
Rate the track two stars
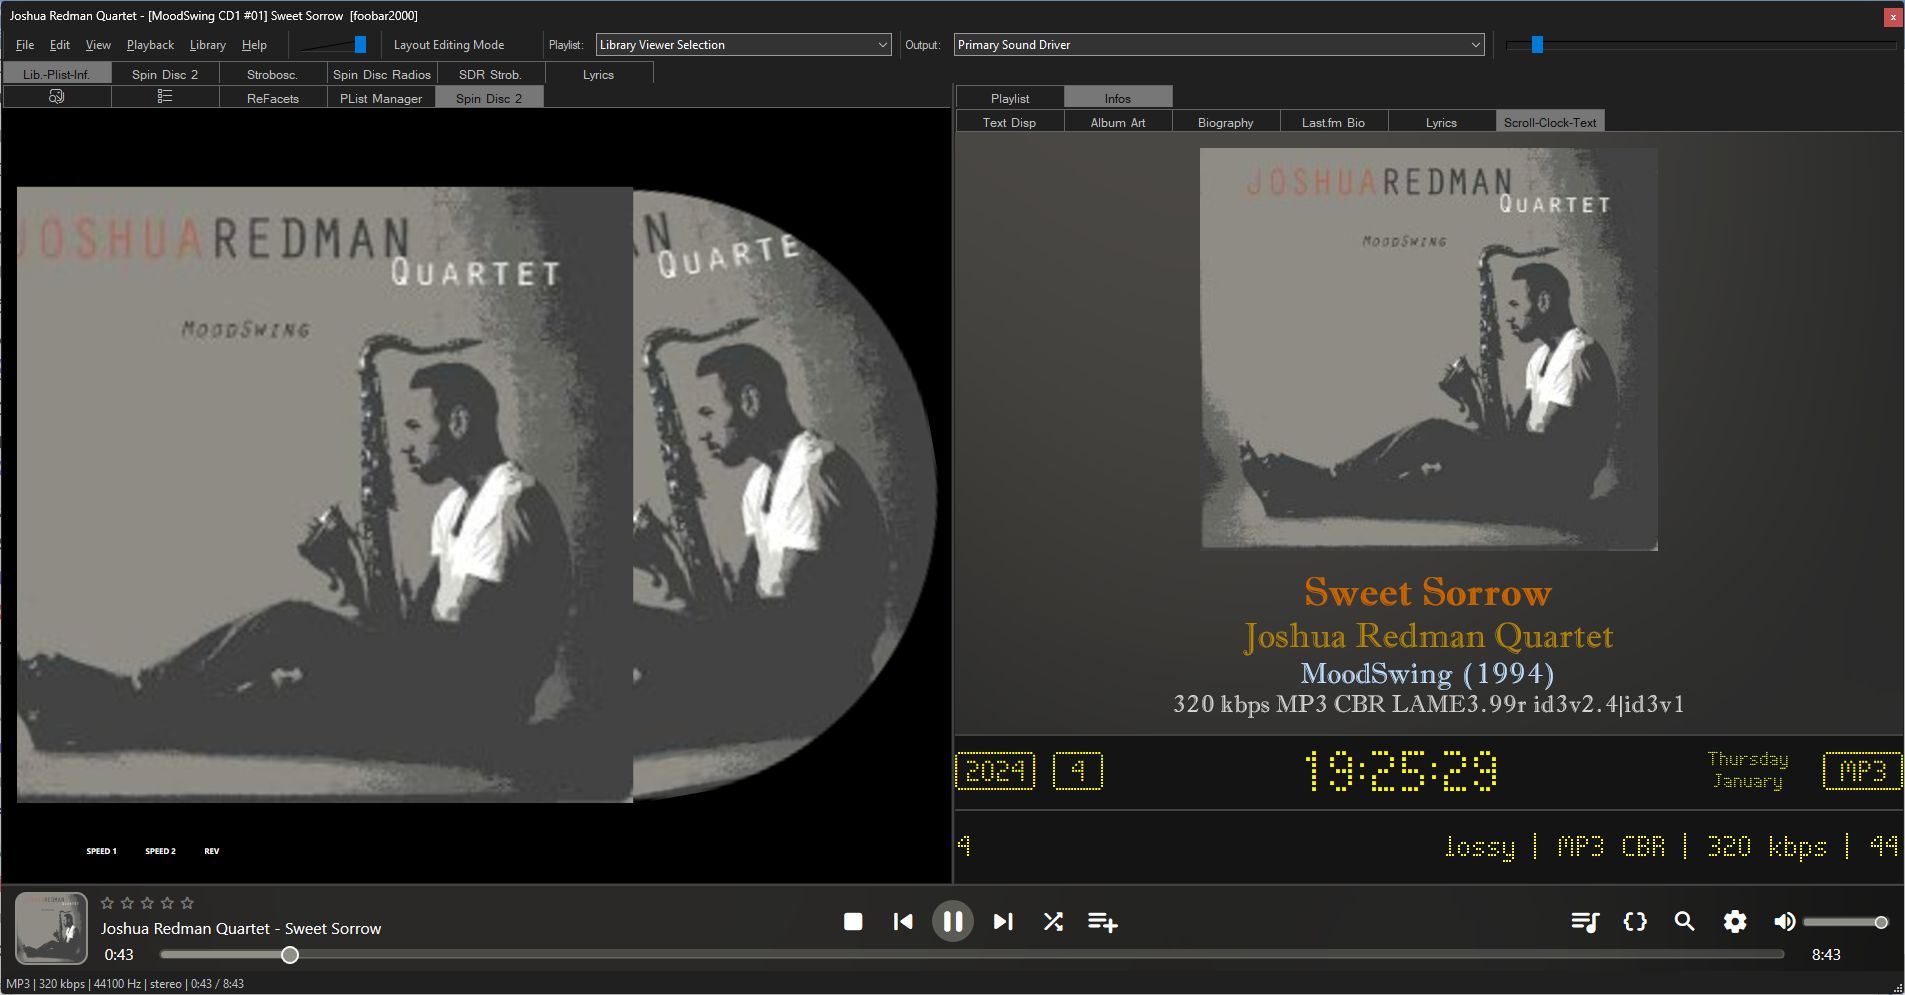(127, 903)
